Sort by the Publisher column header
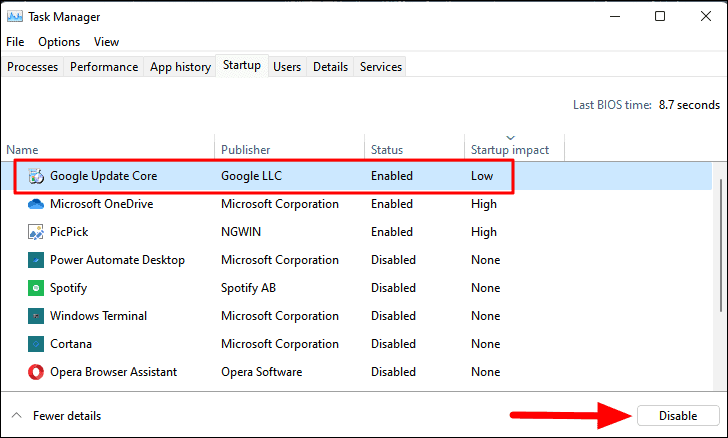The image size is (728, 438). pyautogui.click(x=245, y=150)
